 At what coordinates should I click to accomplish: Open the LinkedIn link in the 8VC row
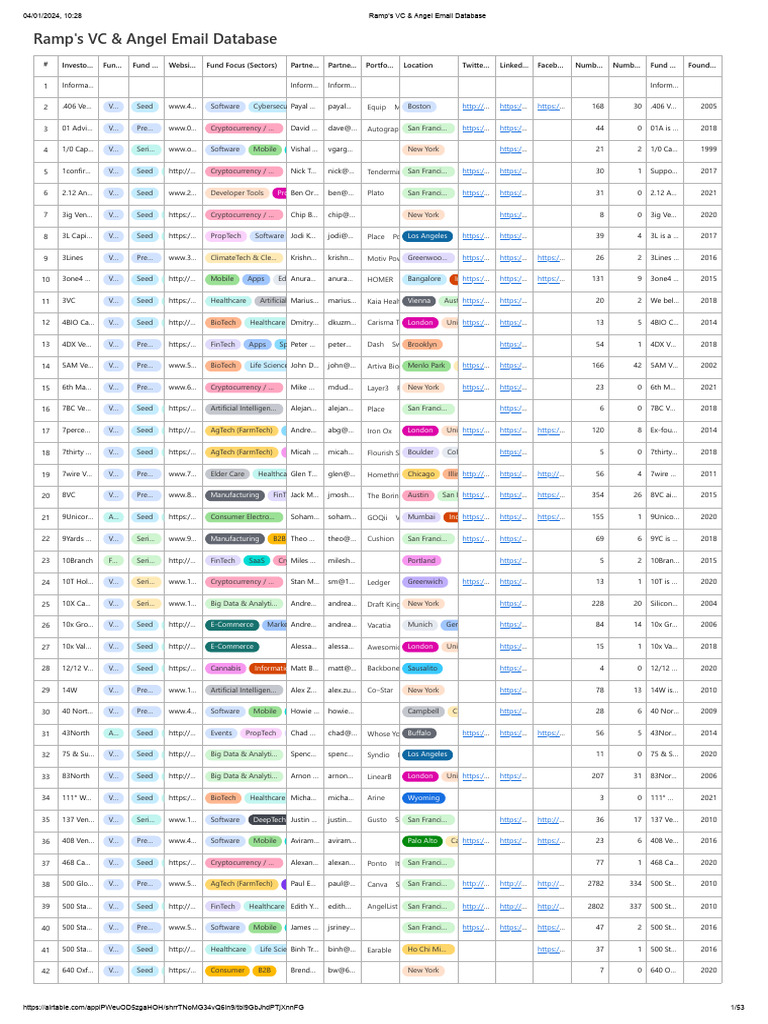[x=513, y=495]
